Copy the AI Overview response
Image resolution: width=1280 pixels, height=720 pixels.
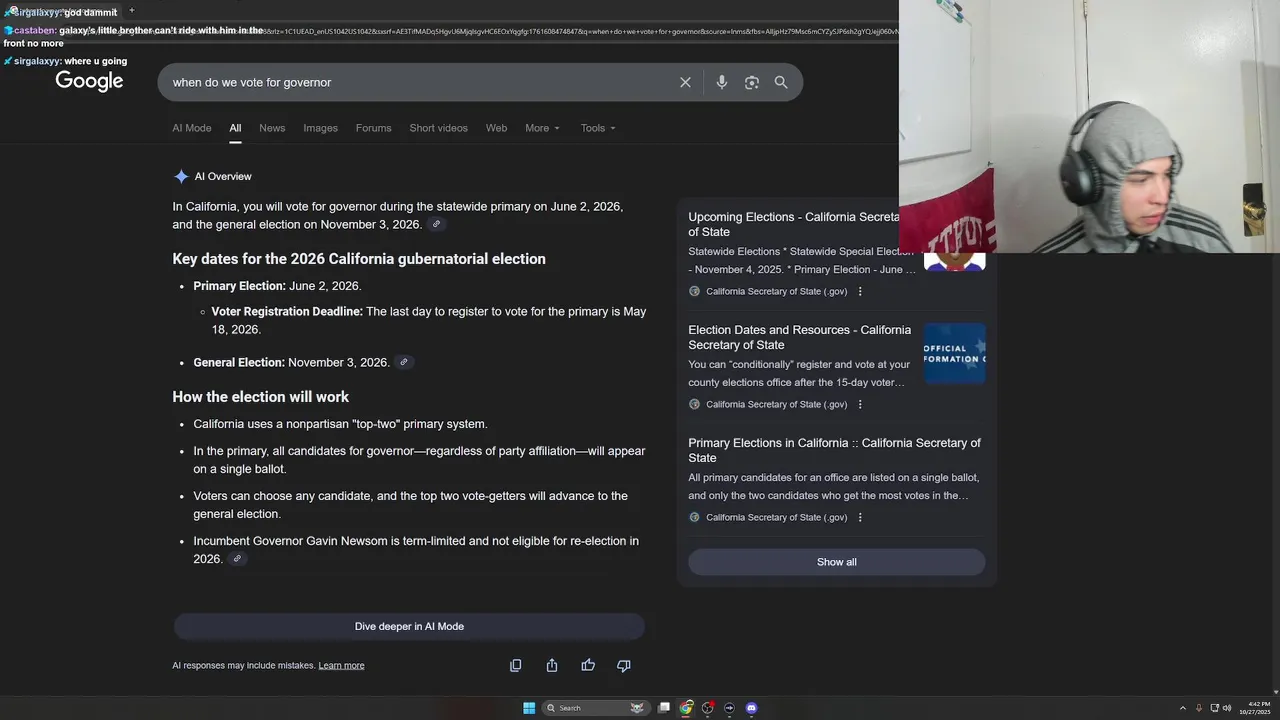click(516, 665)
